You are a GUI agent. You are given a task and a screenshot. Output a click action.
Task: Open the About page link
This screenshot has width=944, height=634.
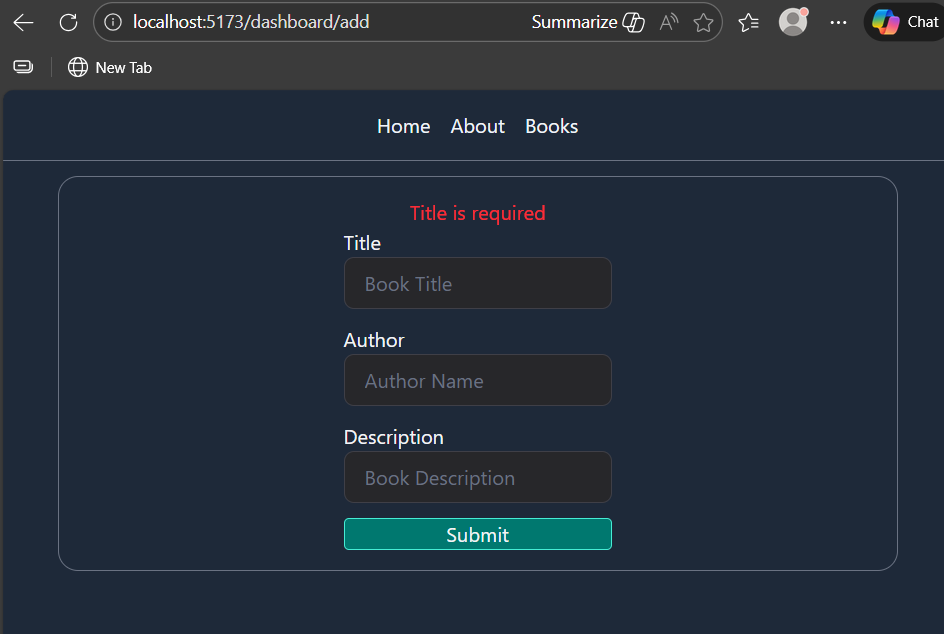477,126
